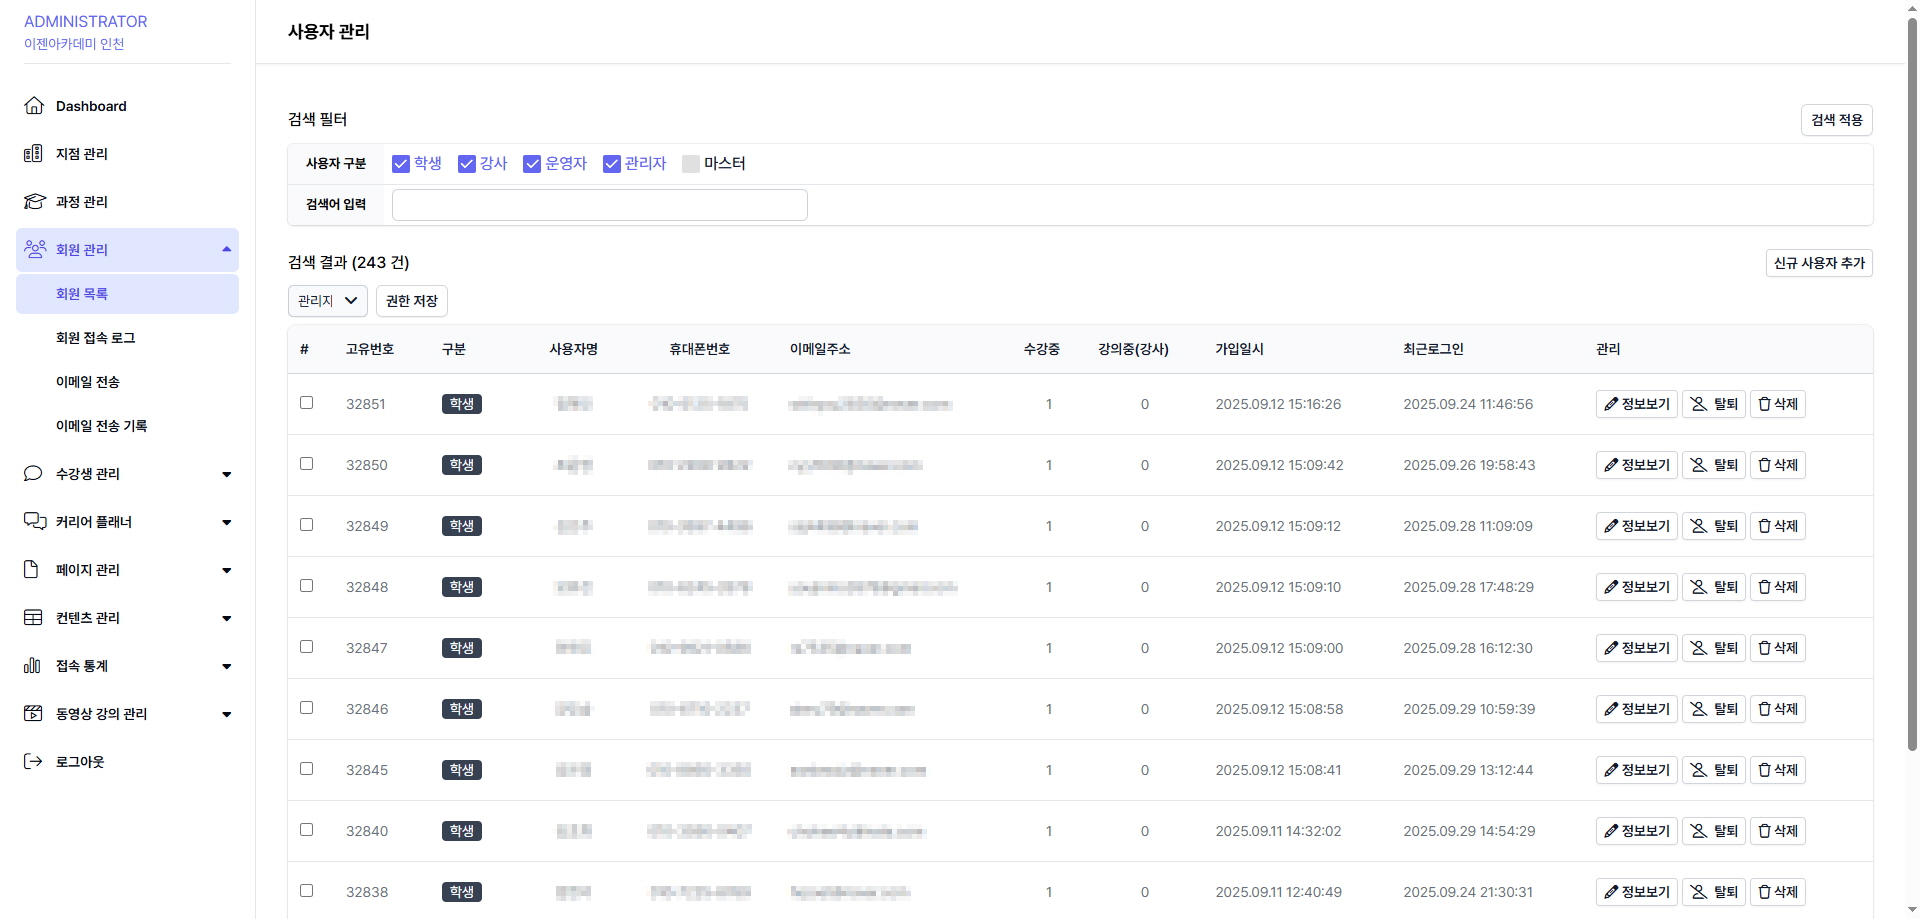Click the 검색어 입력 text field
The width and height of the screenshot is (1920, 919).
(x=599, y=205)
